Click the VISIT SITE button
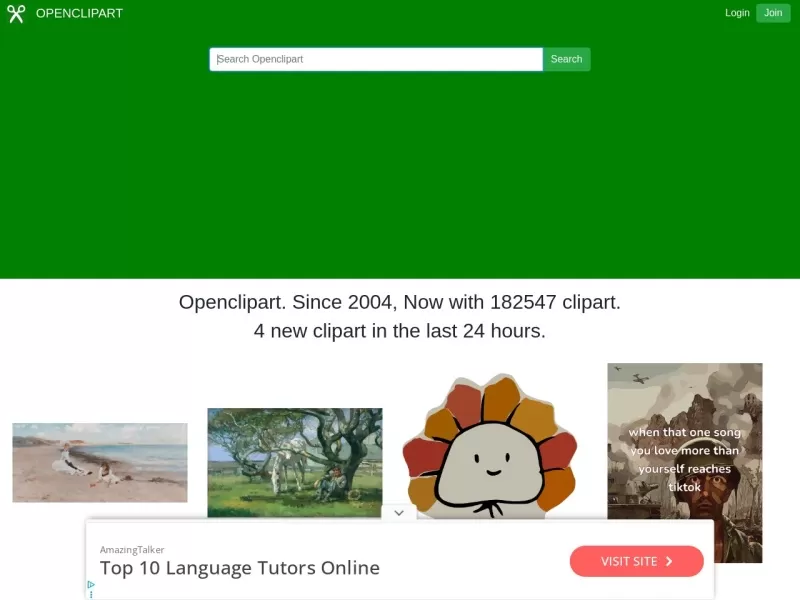The width and height of the screenshot is (800, 600). [x=637, y=561]
